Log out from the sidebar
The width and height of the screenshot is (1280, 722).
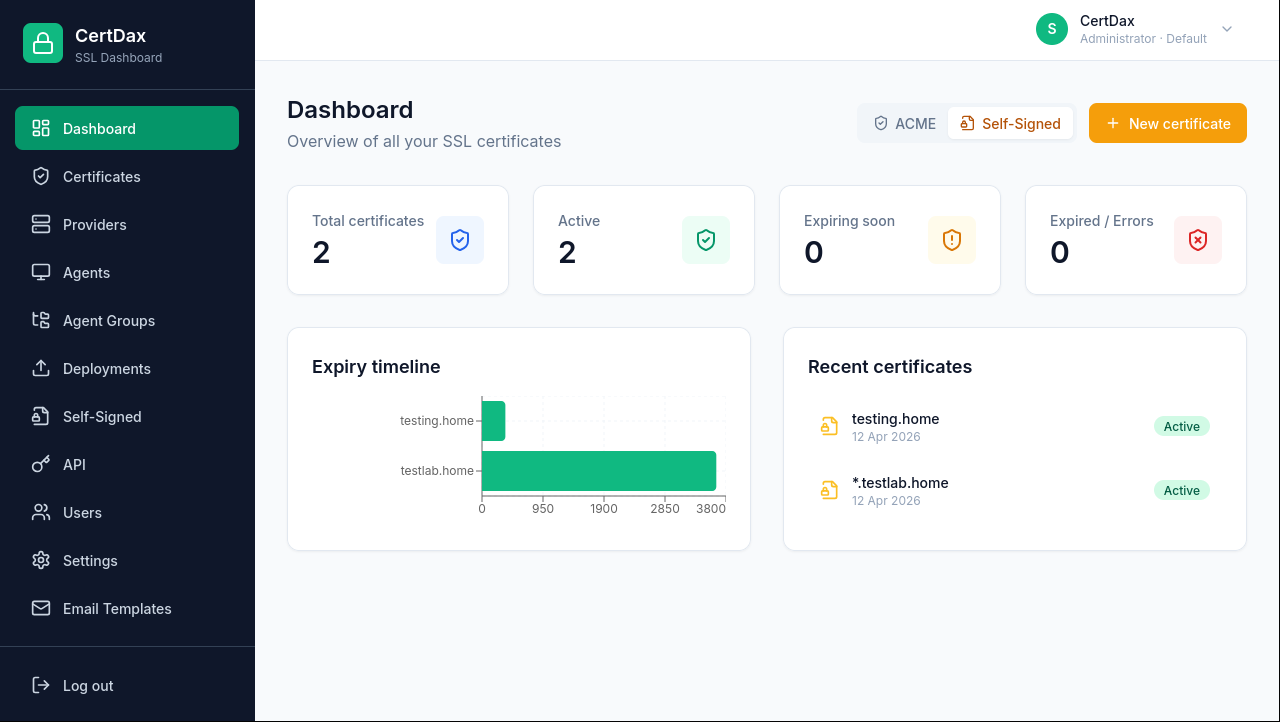(88, 686)
